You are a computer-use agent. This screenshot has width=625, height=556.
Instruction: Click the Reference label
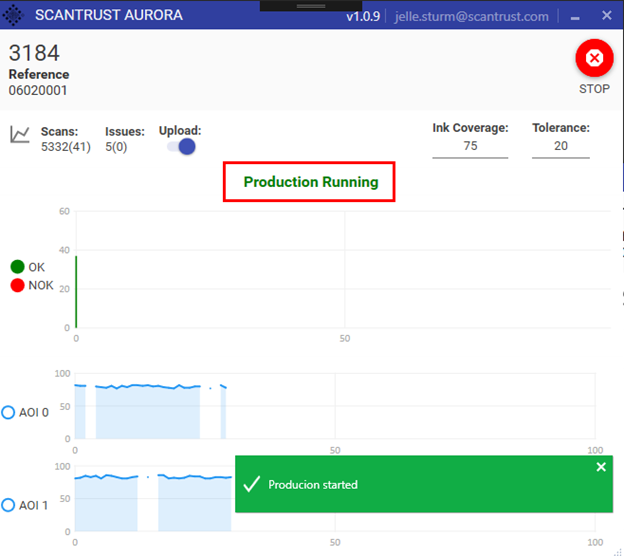pos(39,74)
